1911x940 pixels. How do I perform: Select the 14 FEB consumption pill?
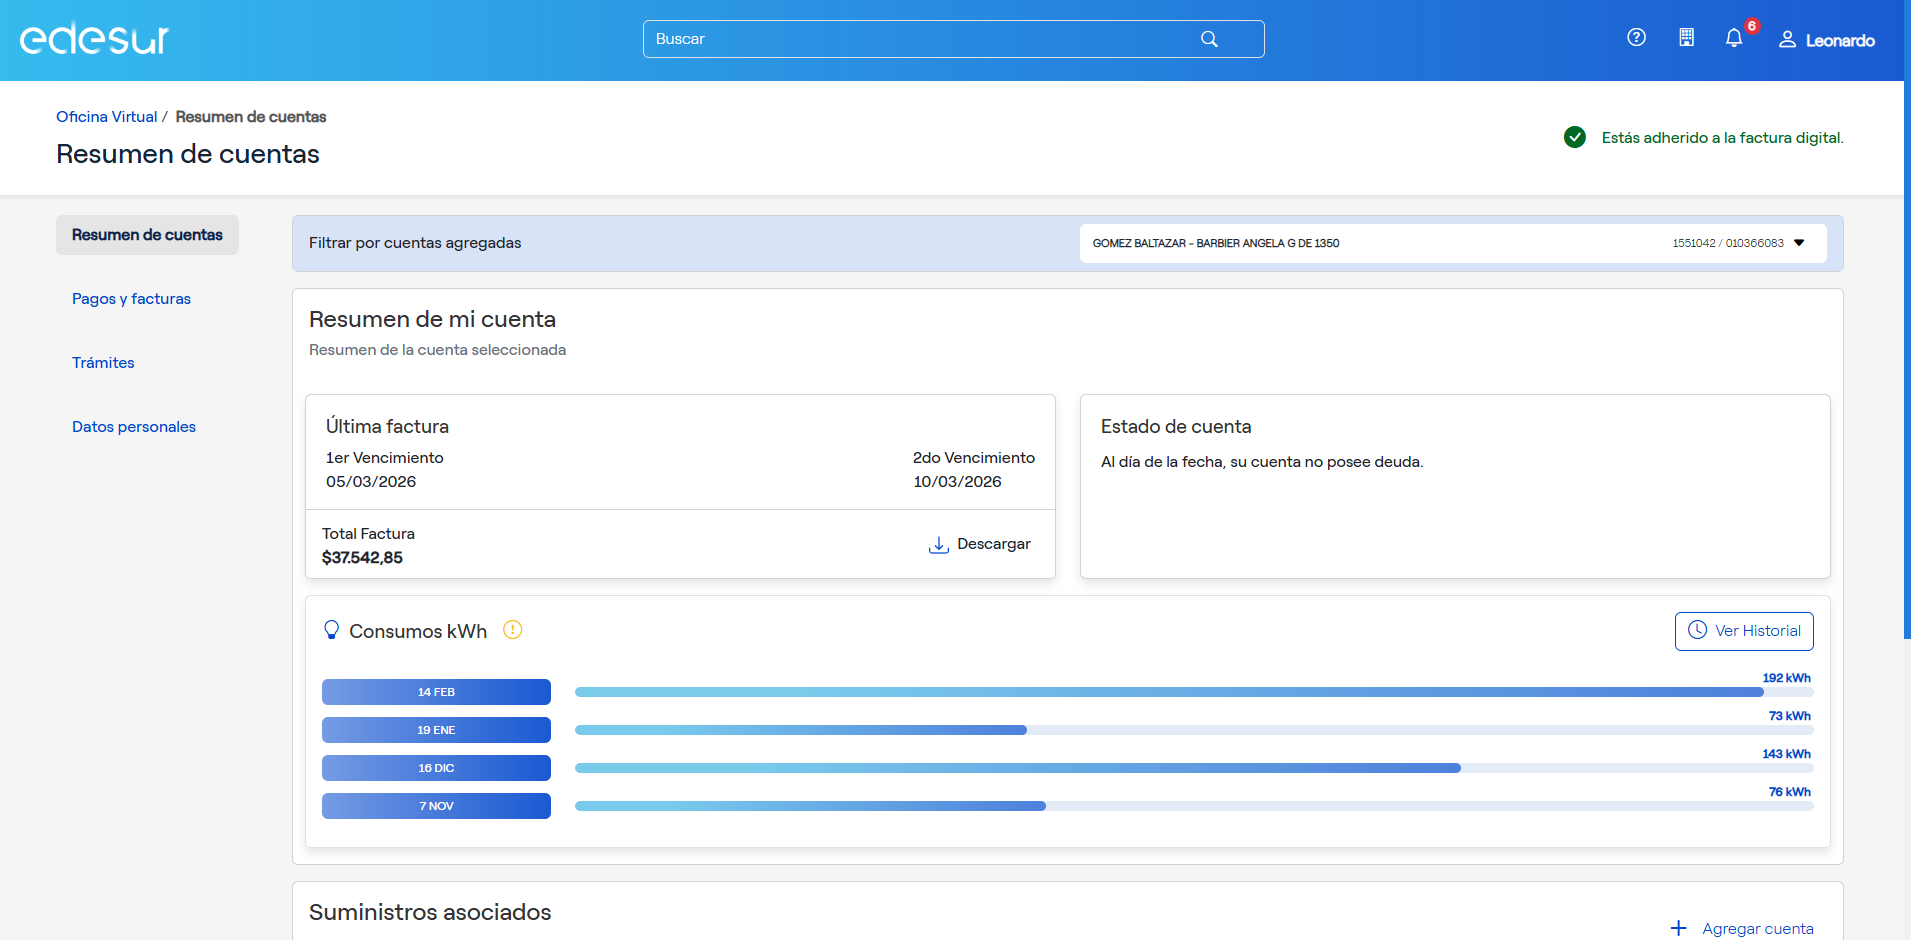tap(436, 691)
